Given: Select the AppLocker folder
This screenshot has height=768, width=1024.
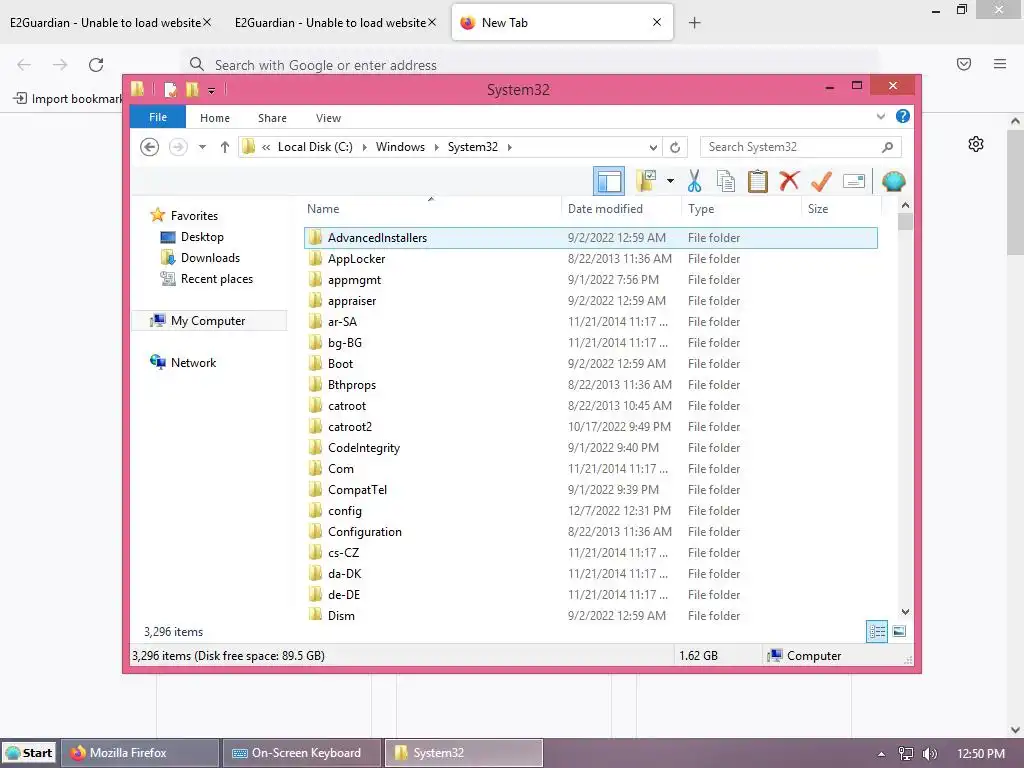Looking at the screenshot, I should (590, 259).
